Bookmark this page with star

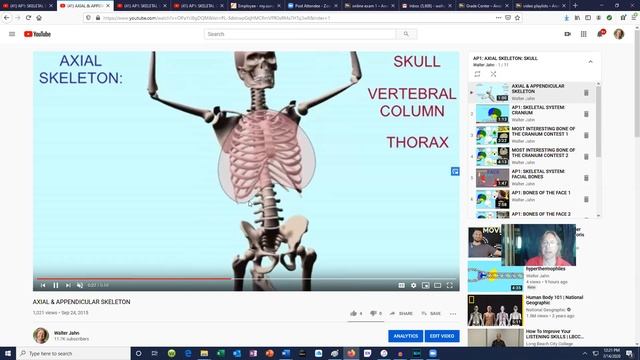[x=517, y=18]
